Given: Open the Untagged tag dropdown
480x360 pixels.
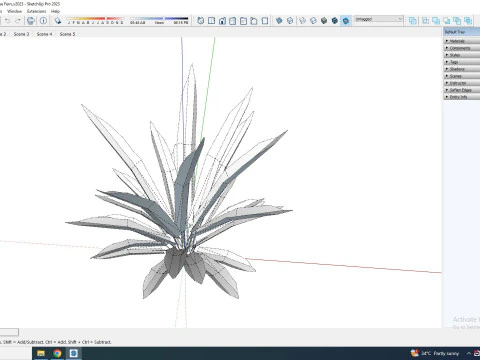Looking at the screenshot, I should coord(379,19).
